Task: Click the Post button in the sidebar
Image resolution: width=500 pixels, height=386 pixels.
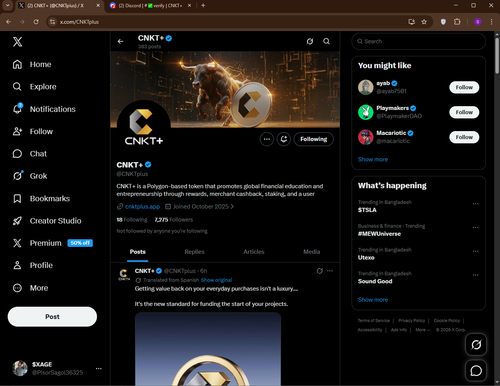Action: (x=52, y=317)
